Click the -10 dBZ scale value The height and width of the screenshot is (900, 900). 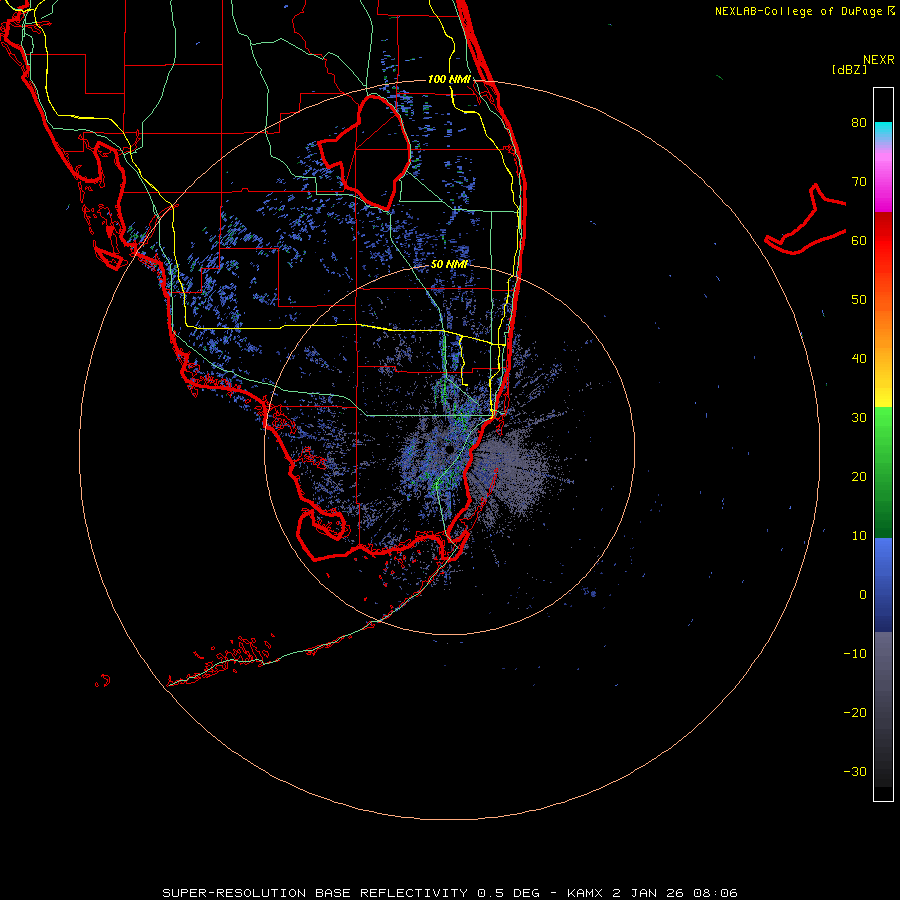click(x=855, y=654)
